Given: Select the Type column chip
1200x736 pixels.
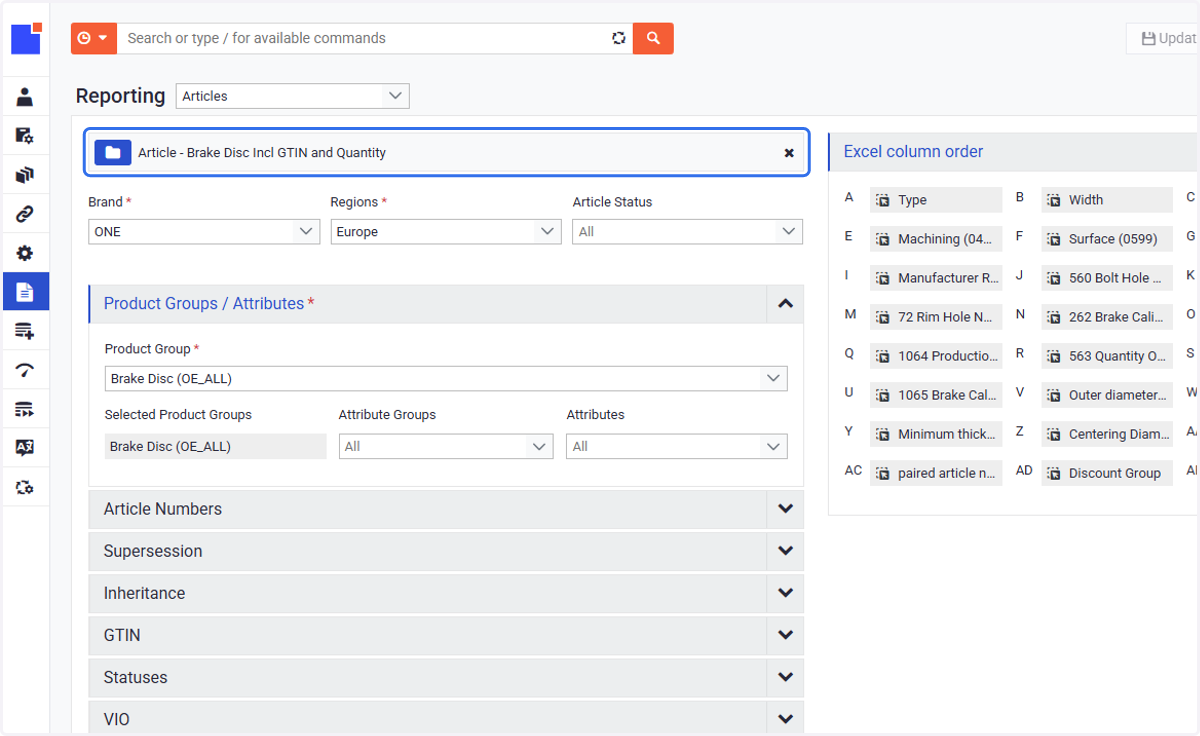Looking at the screenshot, I should coord(936,200).
